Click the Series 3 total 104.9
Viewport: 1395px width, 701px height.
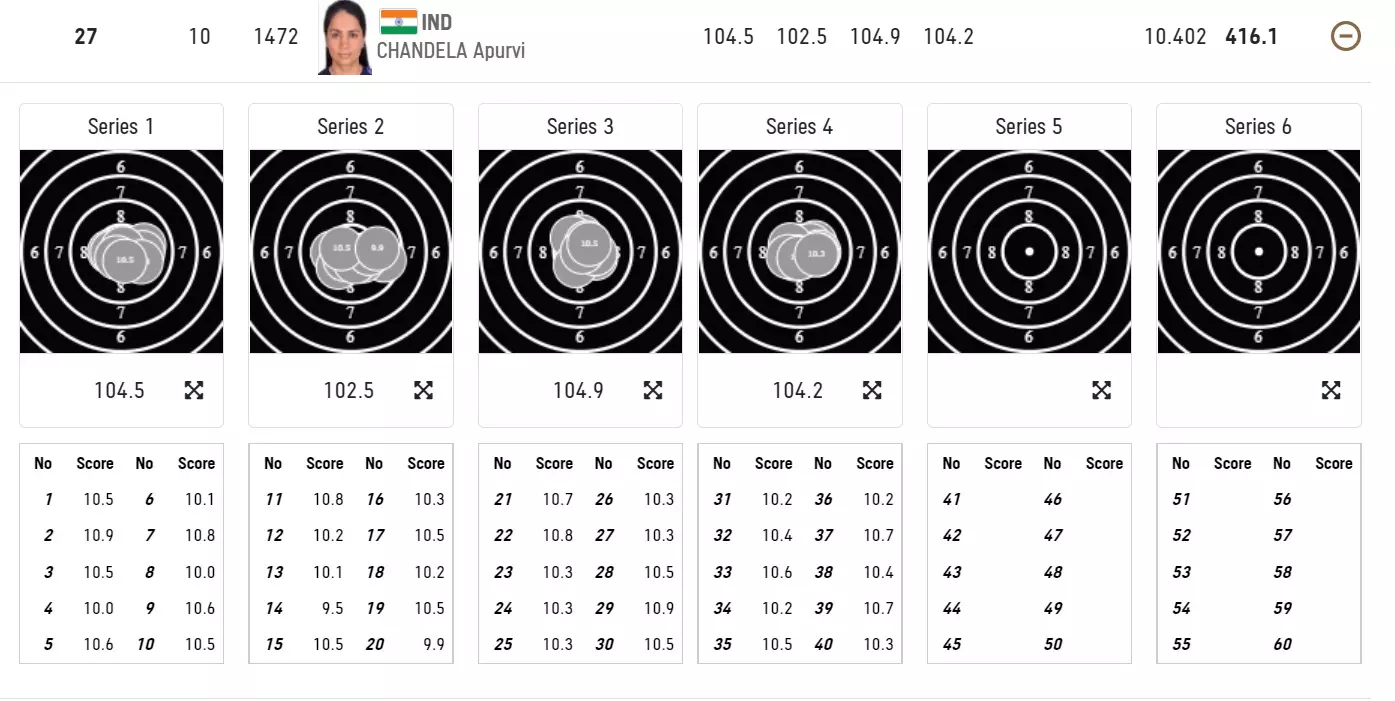click(578, 390)
